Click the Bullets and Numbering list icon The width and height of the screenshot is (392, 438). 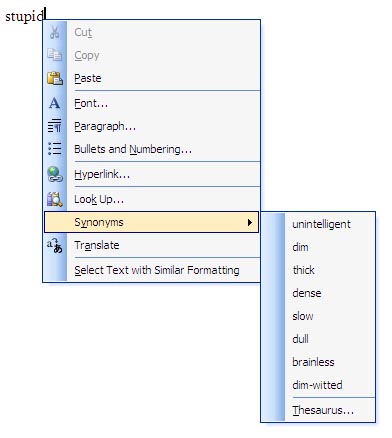coord(55,149)
